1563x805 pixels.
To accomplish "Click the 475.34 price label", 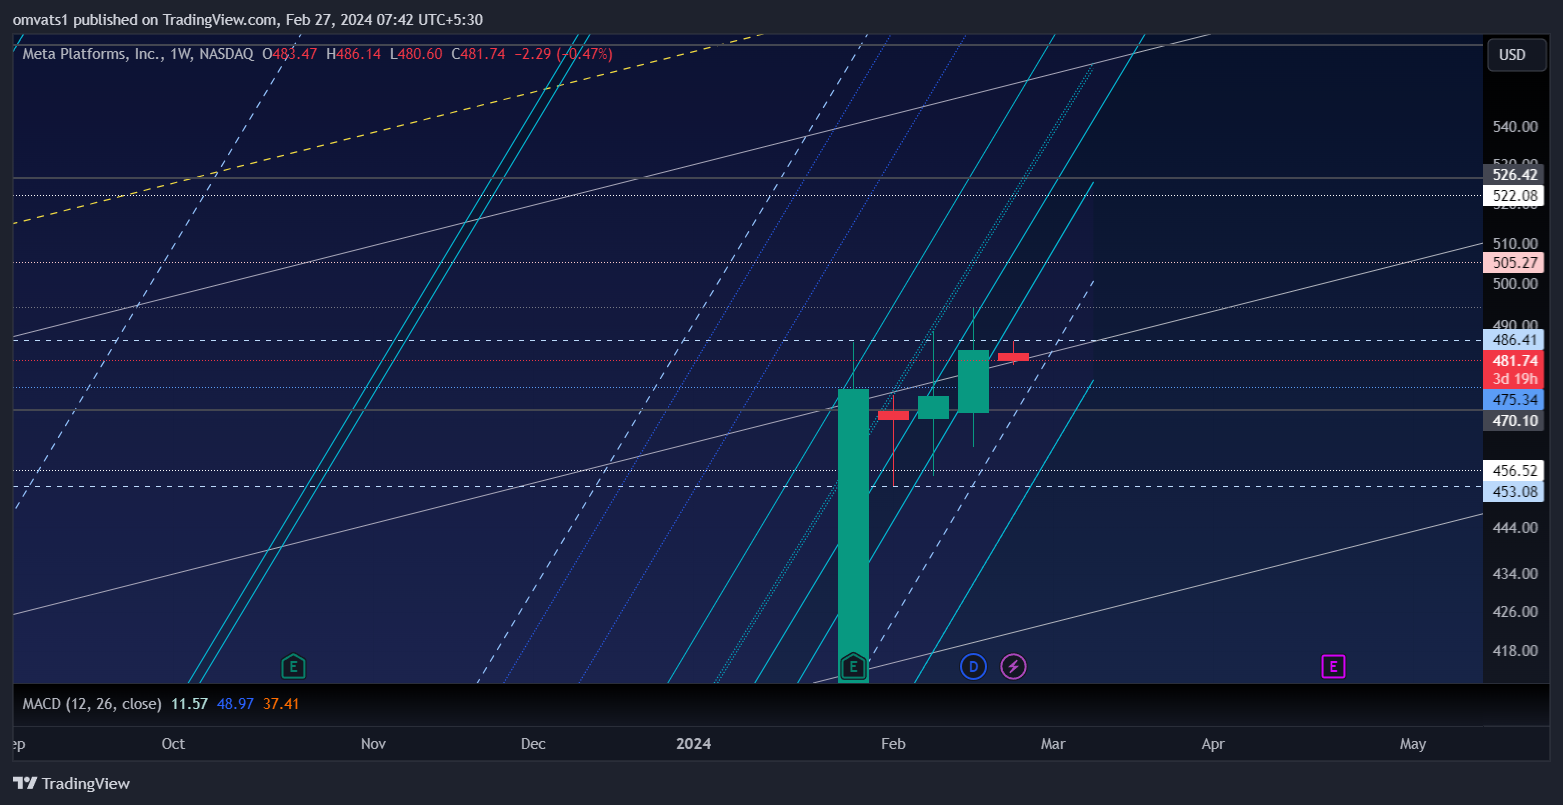I will [1514, 400].
